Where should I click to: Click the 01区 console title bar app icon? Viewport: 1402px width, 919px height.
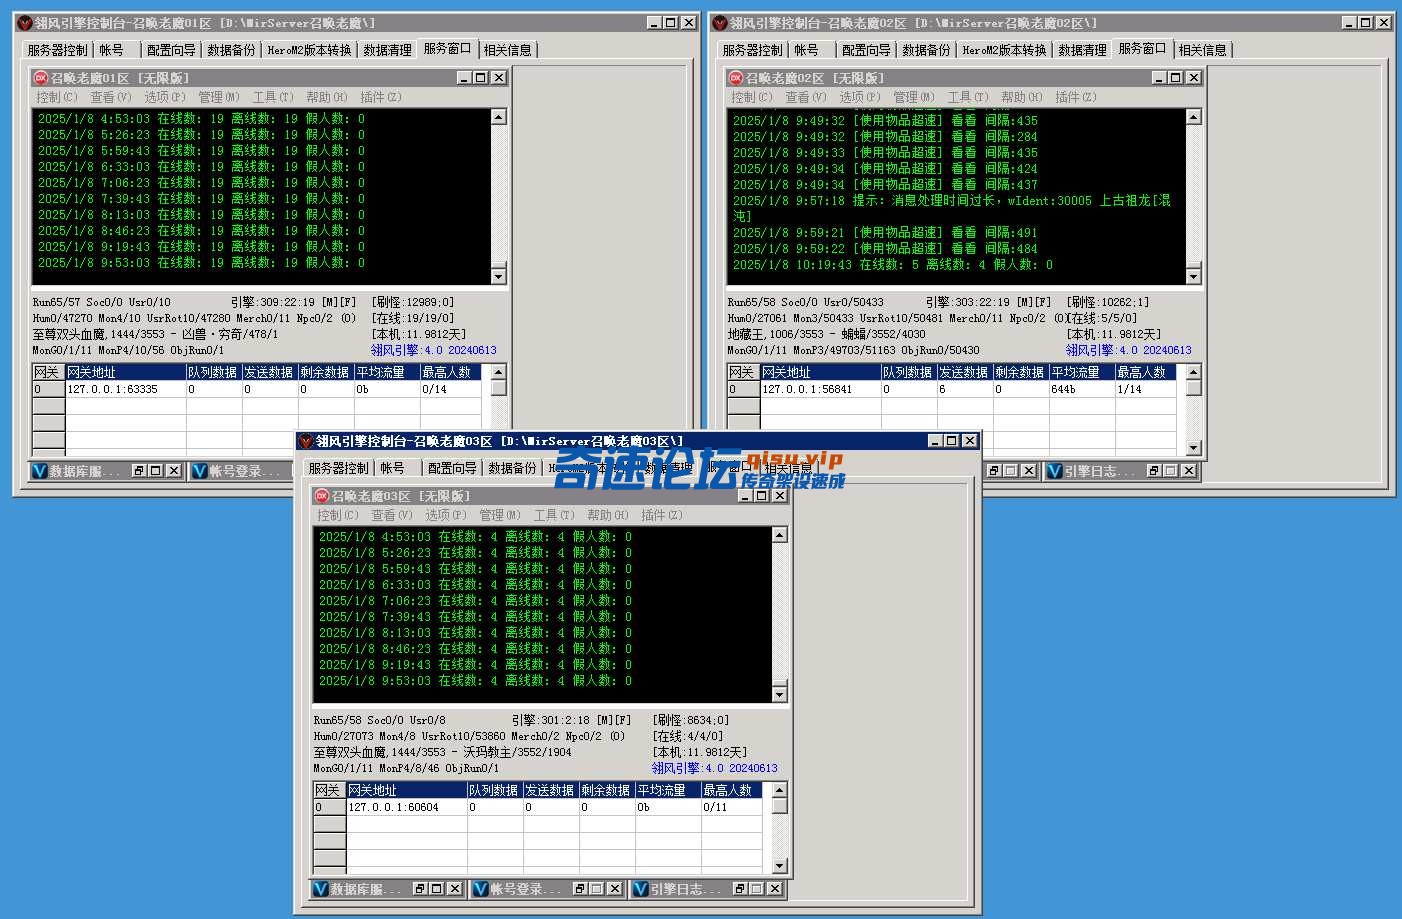25,23
